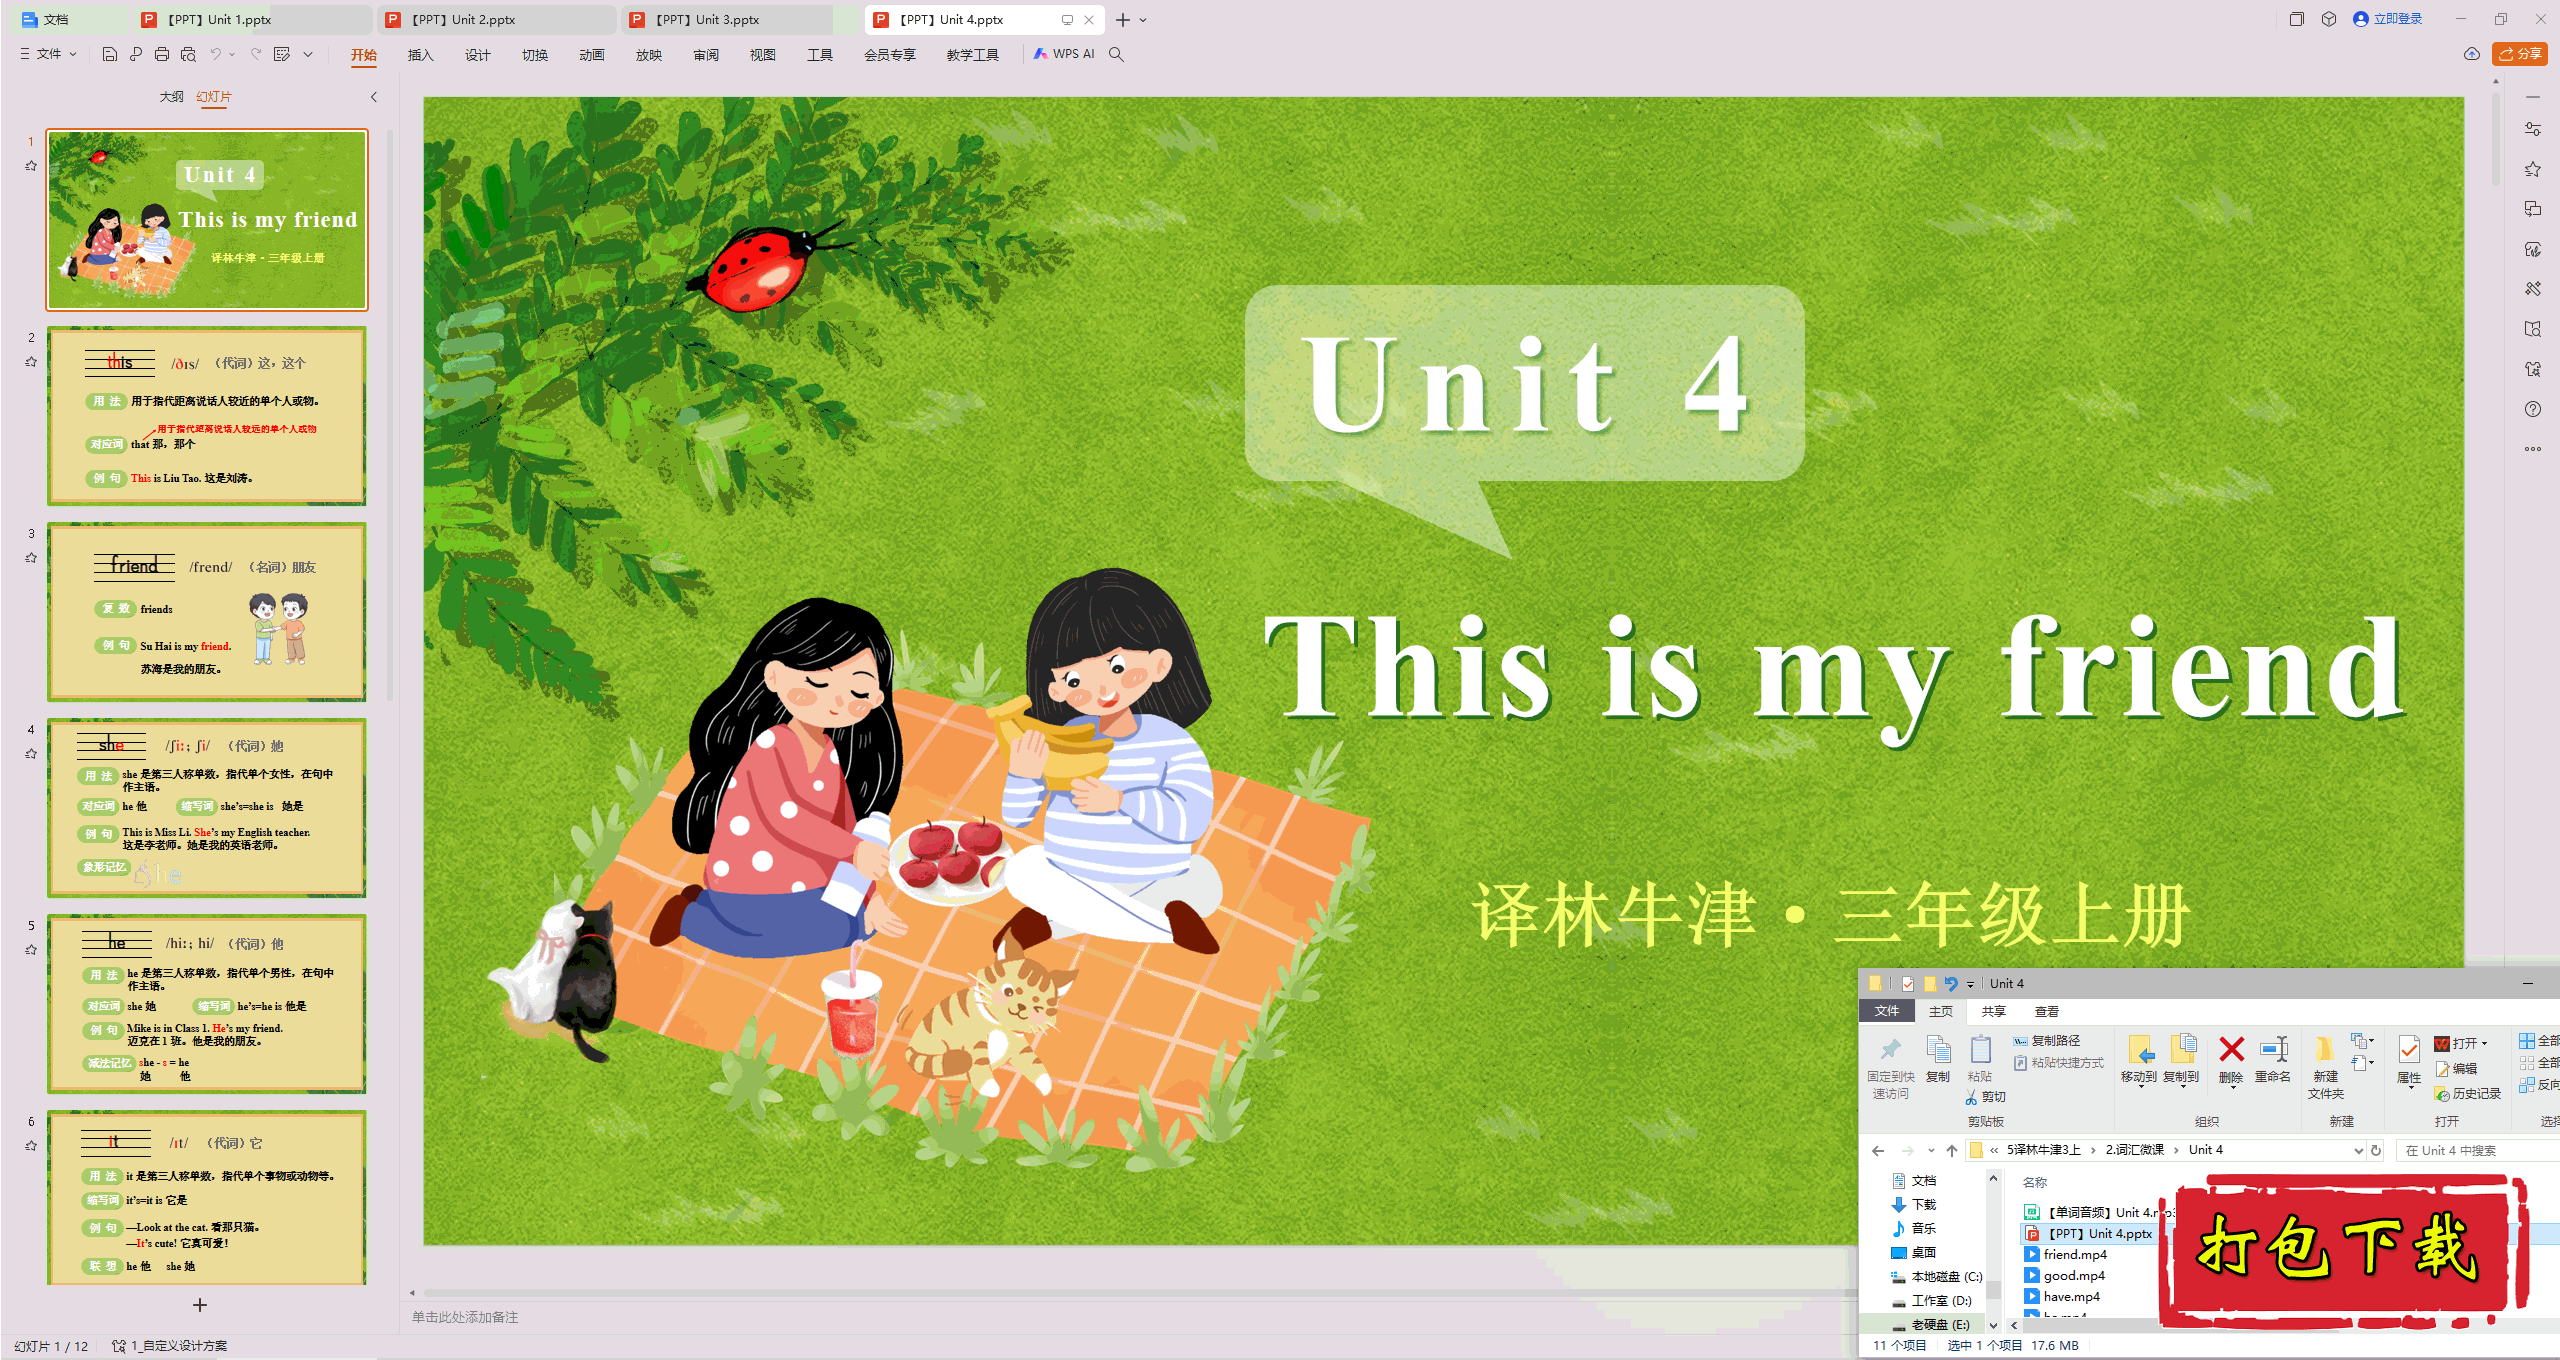The width and height of the screenshot is (2560, 1360).
Task: Click the Undo arrow icon
Action: [215, 54]
